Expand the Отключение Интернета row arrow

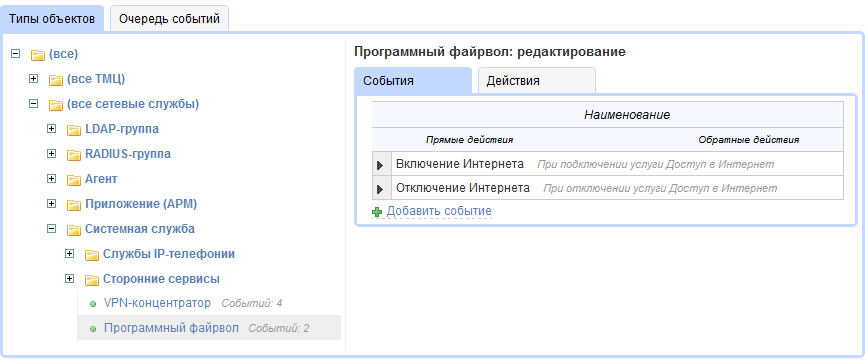point(380,189)
